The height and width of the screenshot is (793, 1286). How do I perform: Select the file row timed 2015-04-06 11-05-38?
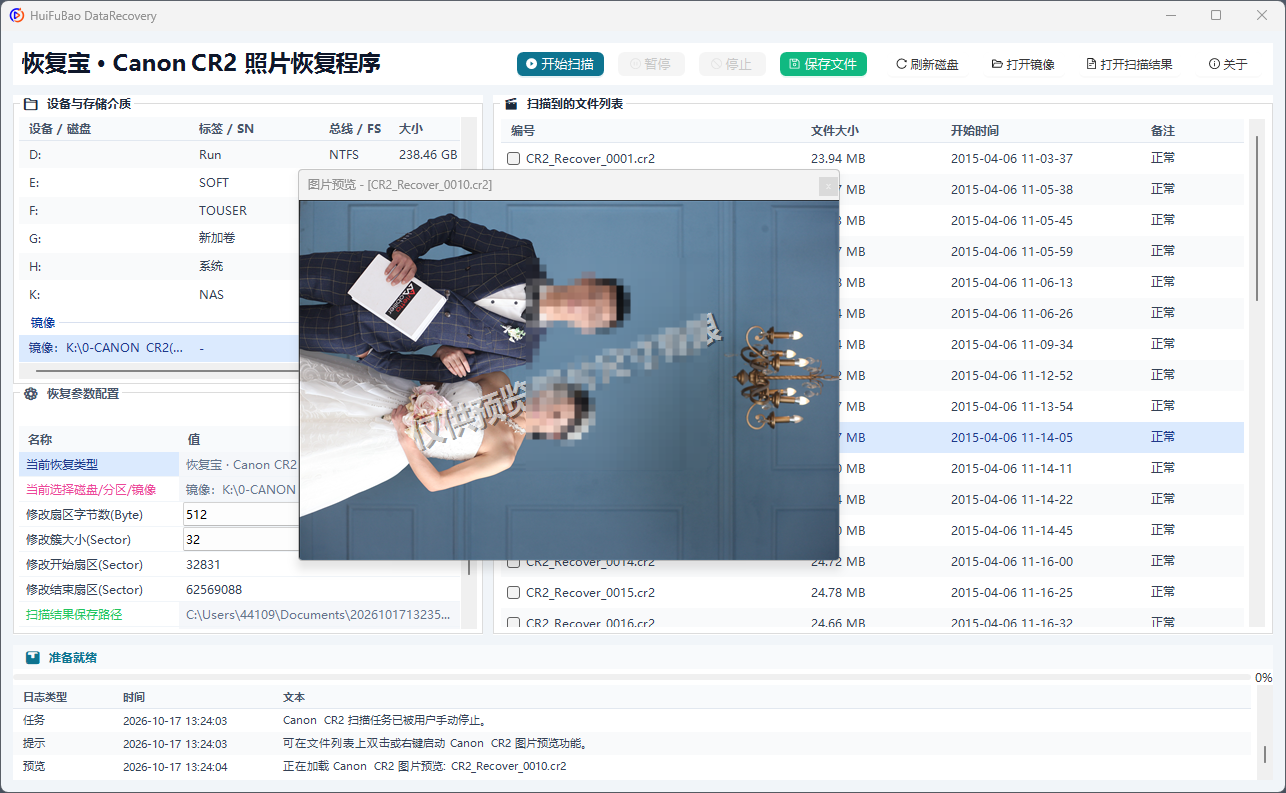pyautogui.click(x=1041, y=189)
